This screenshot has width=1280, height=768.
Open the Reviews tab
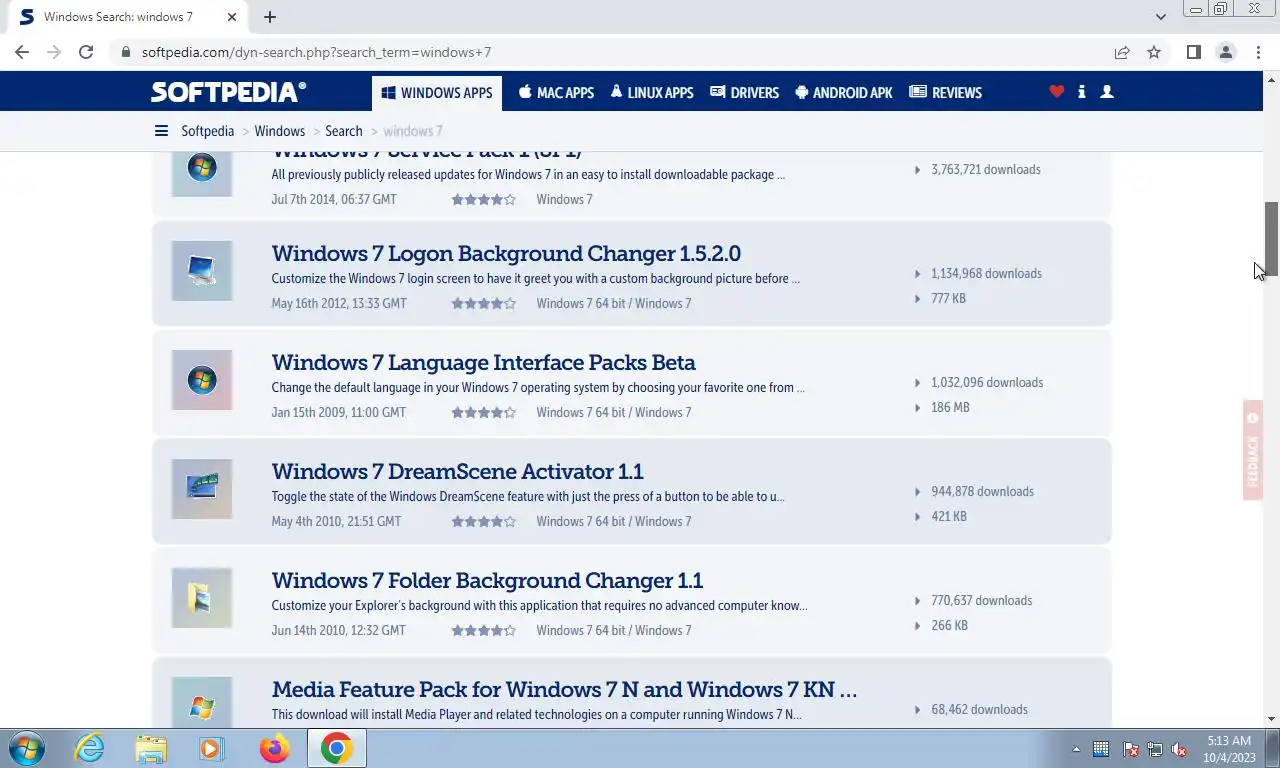[945, 93]
